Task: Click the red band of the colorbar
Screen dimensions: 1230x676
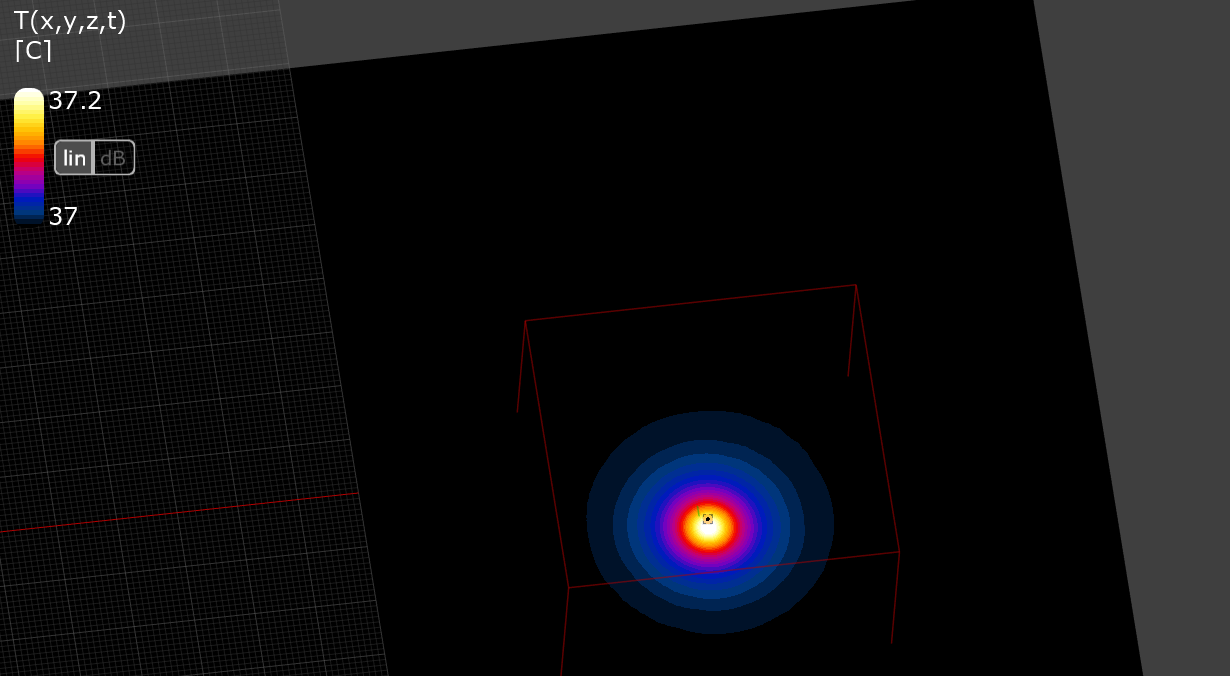Action: click(29, 157)
